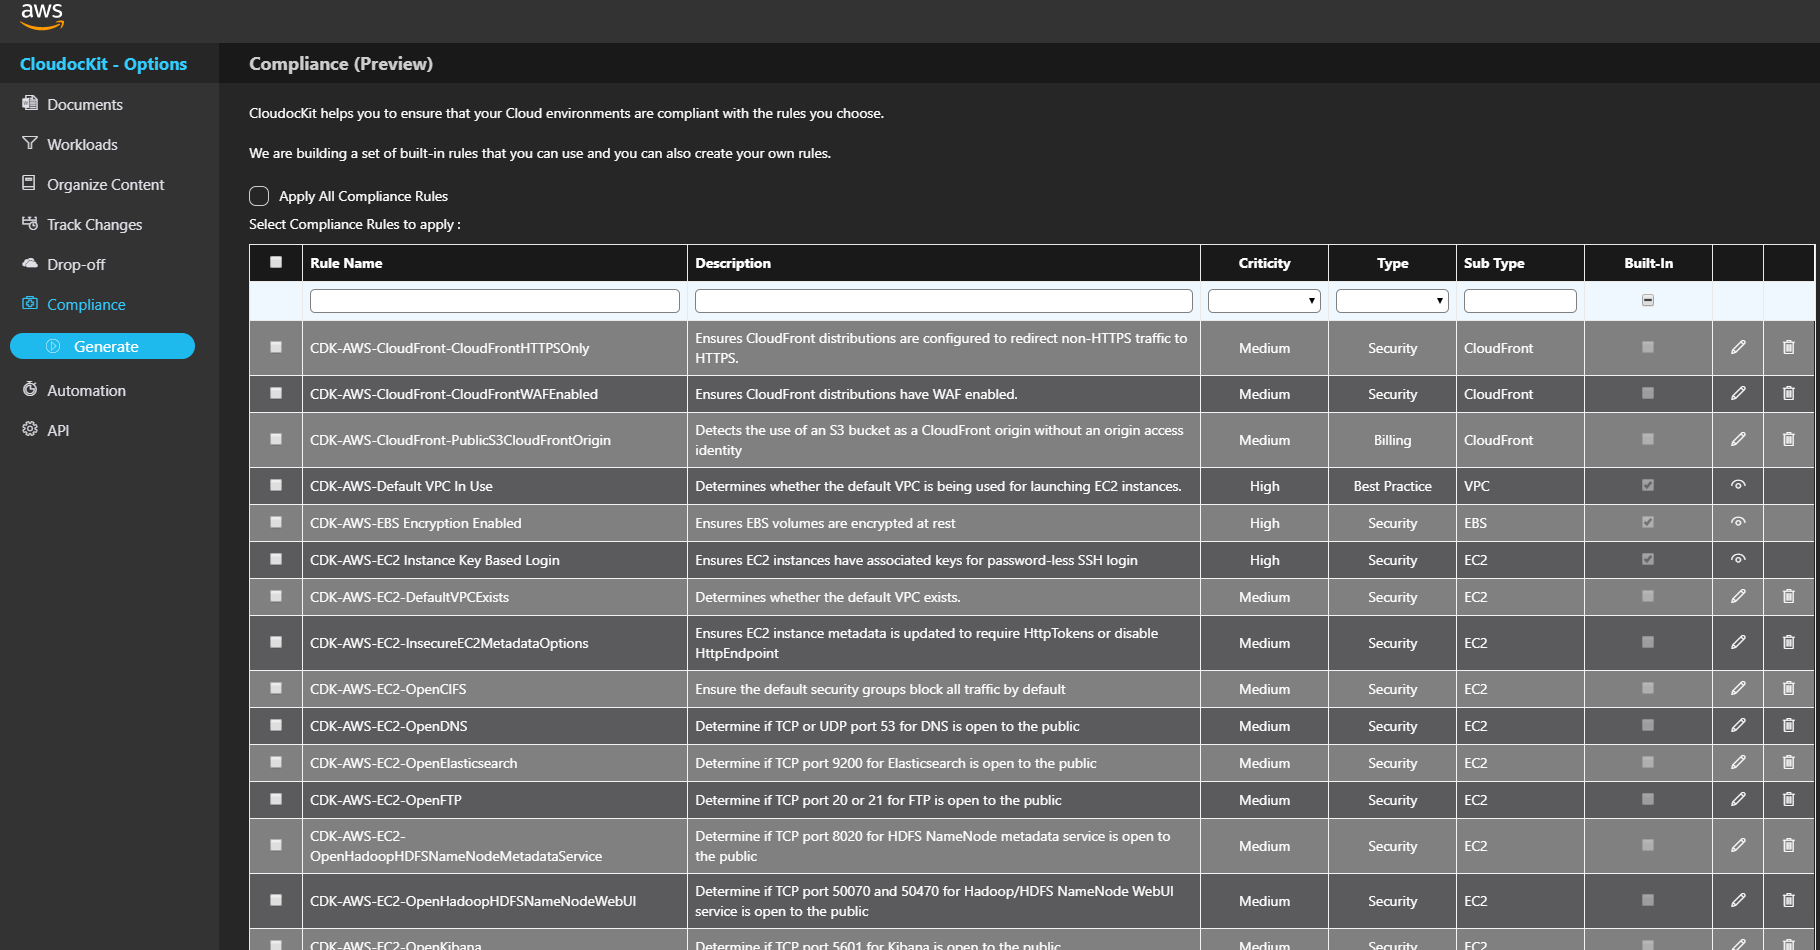Screen dimensions: 1820x950
Task: Delete the CDK-AWS-EC2-OpenFTP rule
Action: (x=1788, y=799)
